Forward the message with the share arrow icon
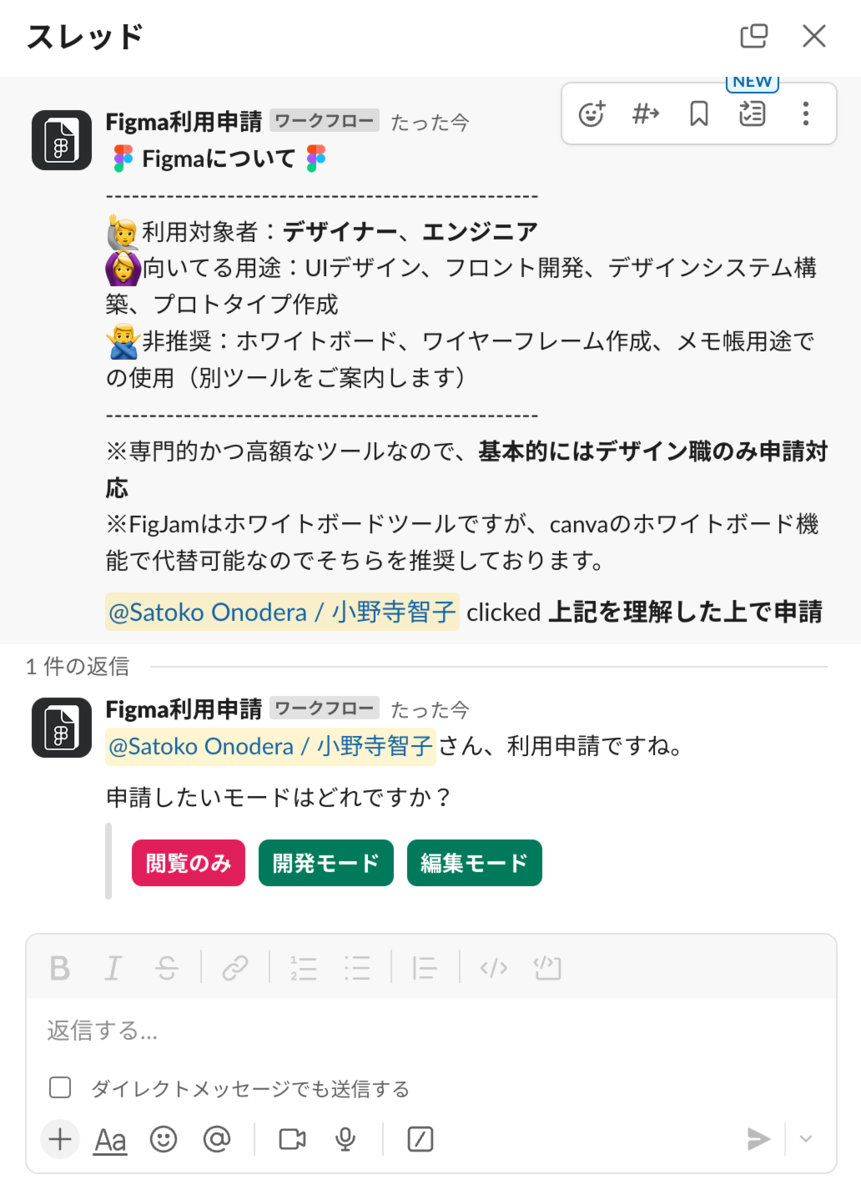 pos(646,114)
